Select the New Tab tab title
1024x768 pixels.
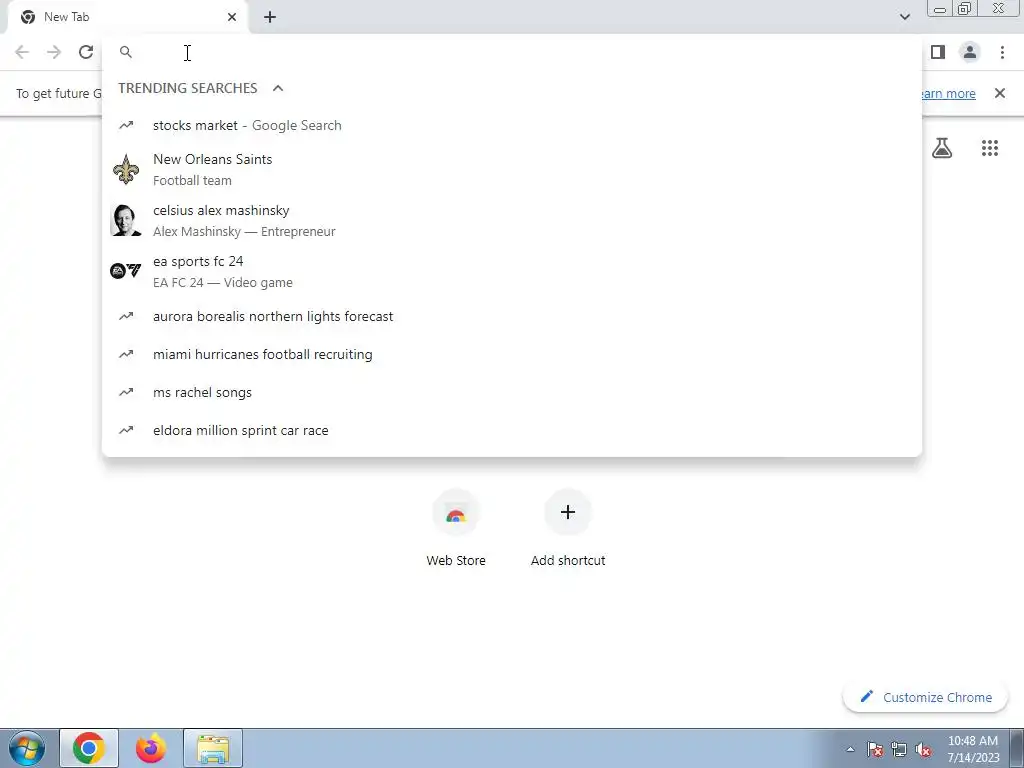[67, 17]
